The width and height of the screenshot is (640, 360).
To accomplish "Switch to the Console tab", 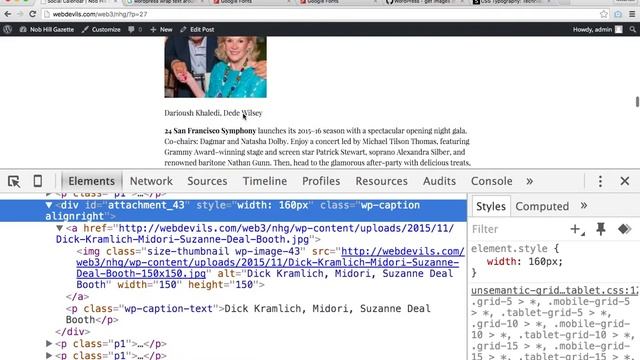I will (x=491, y=181).
